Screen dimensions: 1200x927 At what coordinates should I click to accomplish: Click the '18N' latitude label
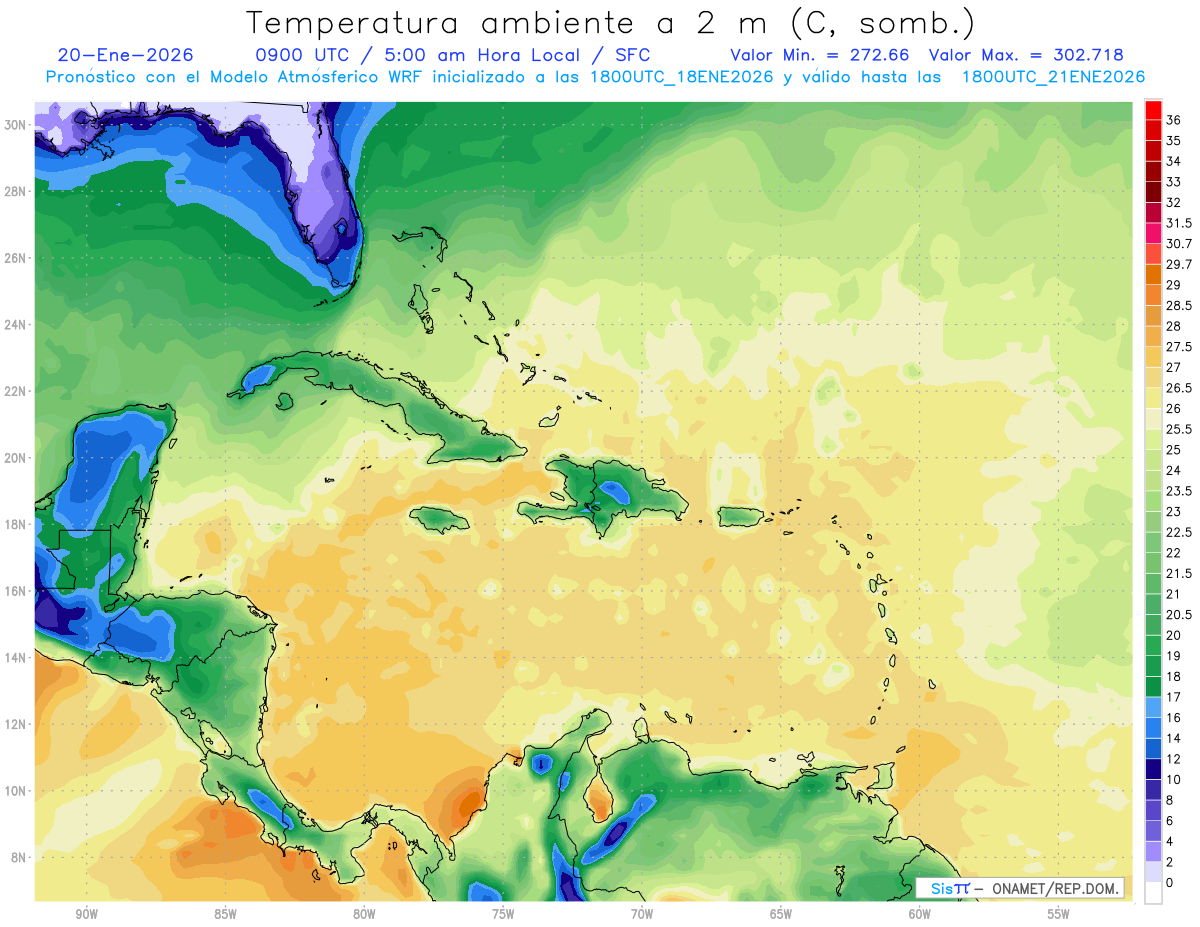pos(14,524)
